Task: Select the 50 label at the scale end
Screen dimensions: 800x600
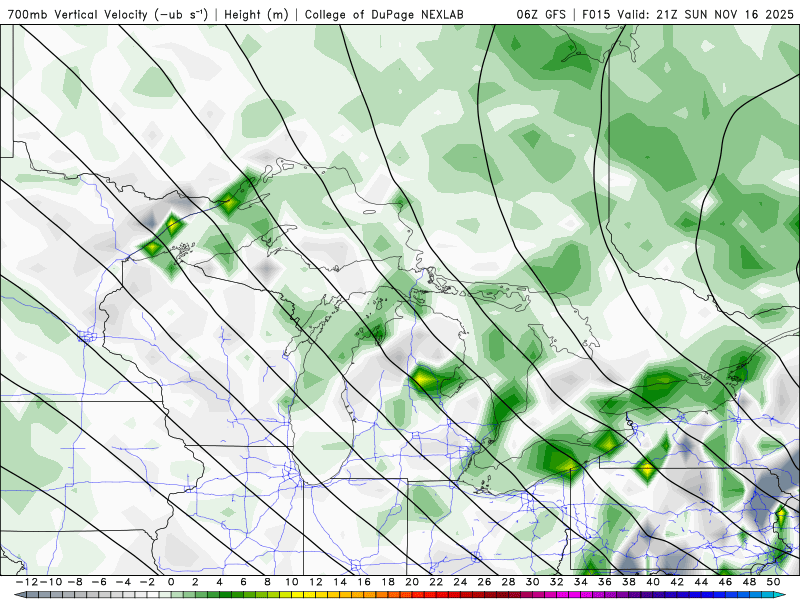Action: (x=773, y=582)
